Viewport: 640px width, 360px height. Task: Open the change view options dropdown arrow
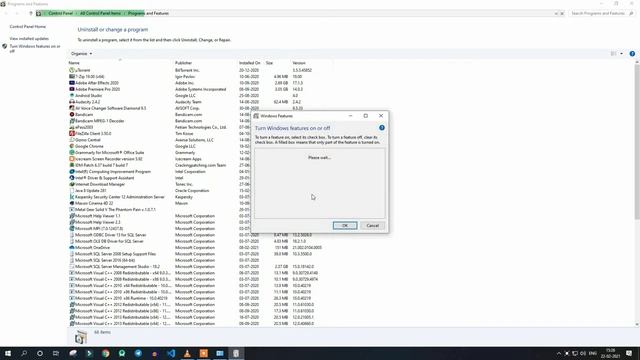click(x=622, y=53)
